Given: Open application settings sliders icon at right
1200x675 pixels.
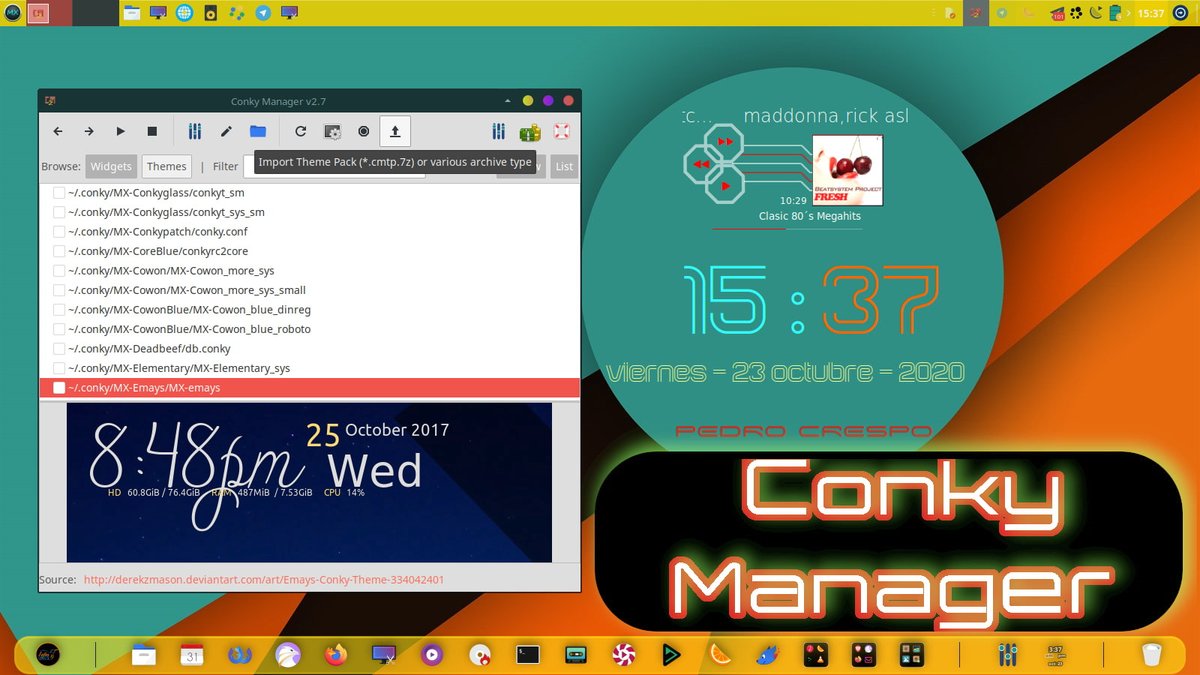Looking at the screenshot, I should click(x=498, y=131).
